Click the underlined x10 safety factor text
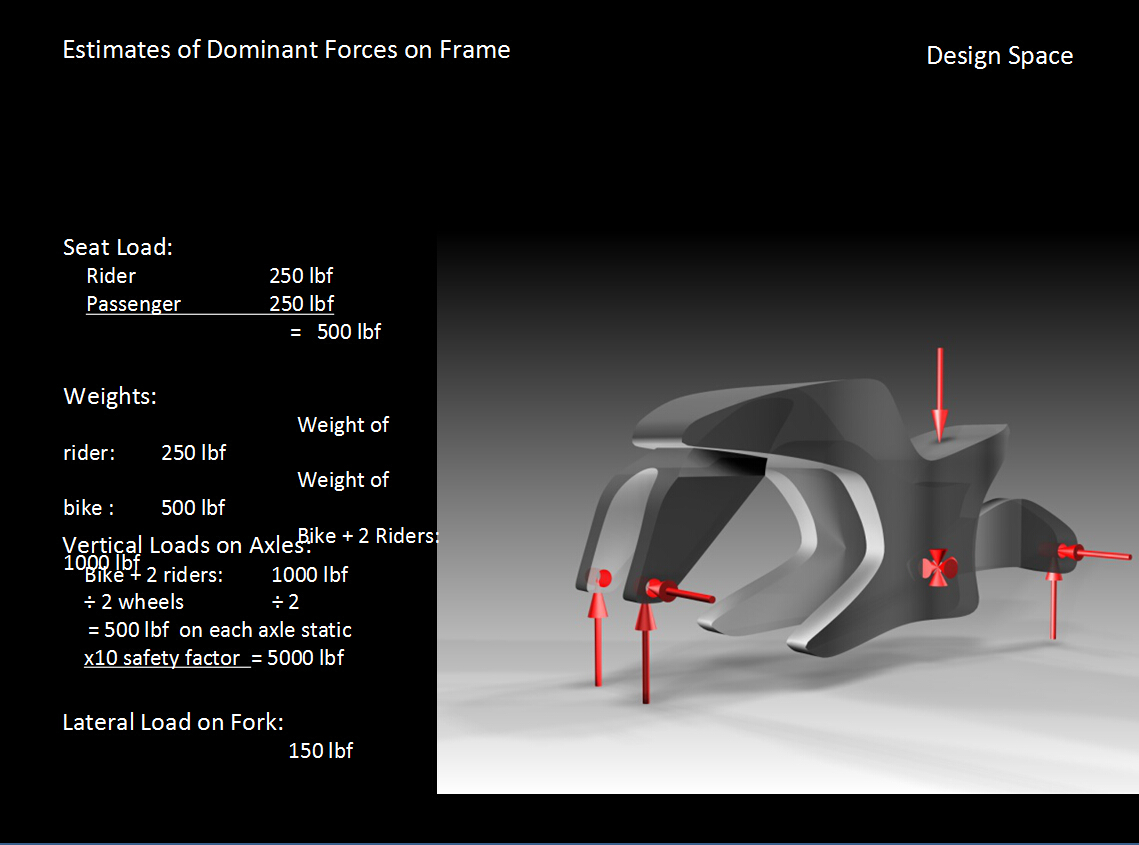Screen dimensions: 1139x845 tap(162, 658)
